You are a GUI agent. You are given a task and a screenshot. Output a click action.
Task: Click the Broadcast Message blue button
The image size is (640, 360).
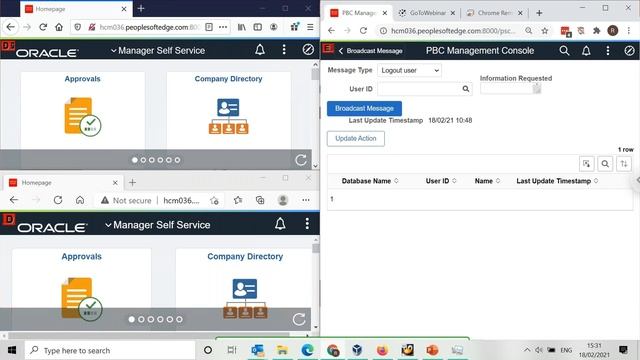click(x=364, y=108)
